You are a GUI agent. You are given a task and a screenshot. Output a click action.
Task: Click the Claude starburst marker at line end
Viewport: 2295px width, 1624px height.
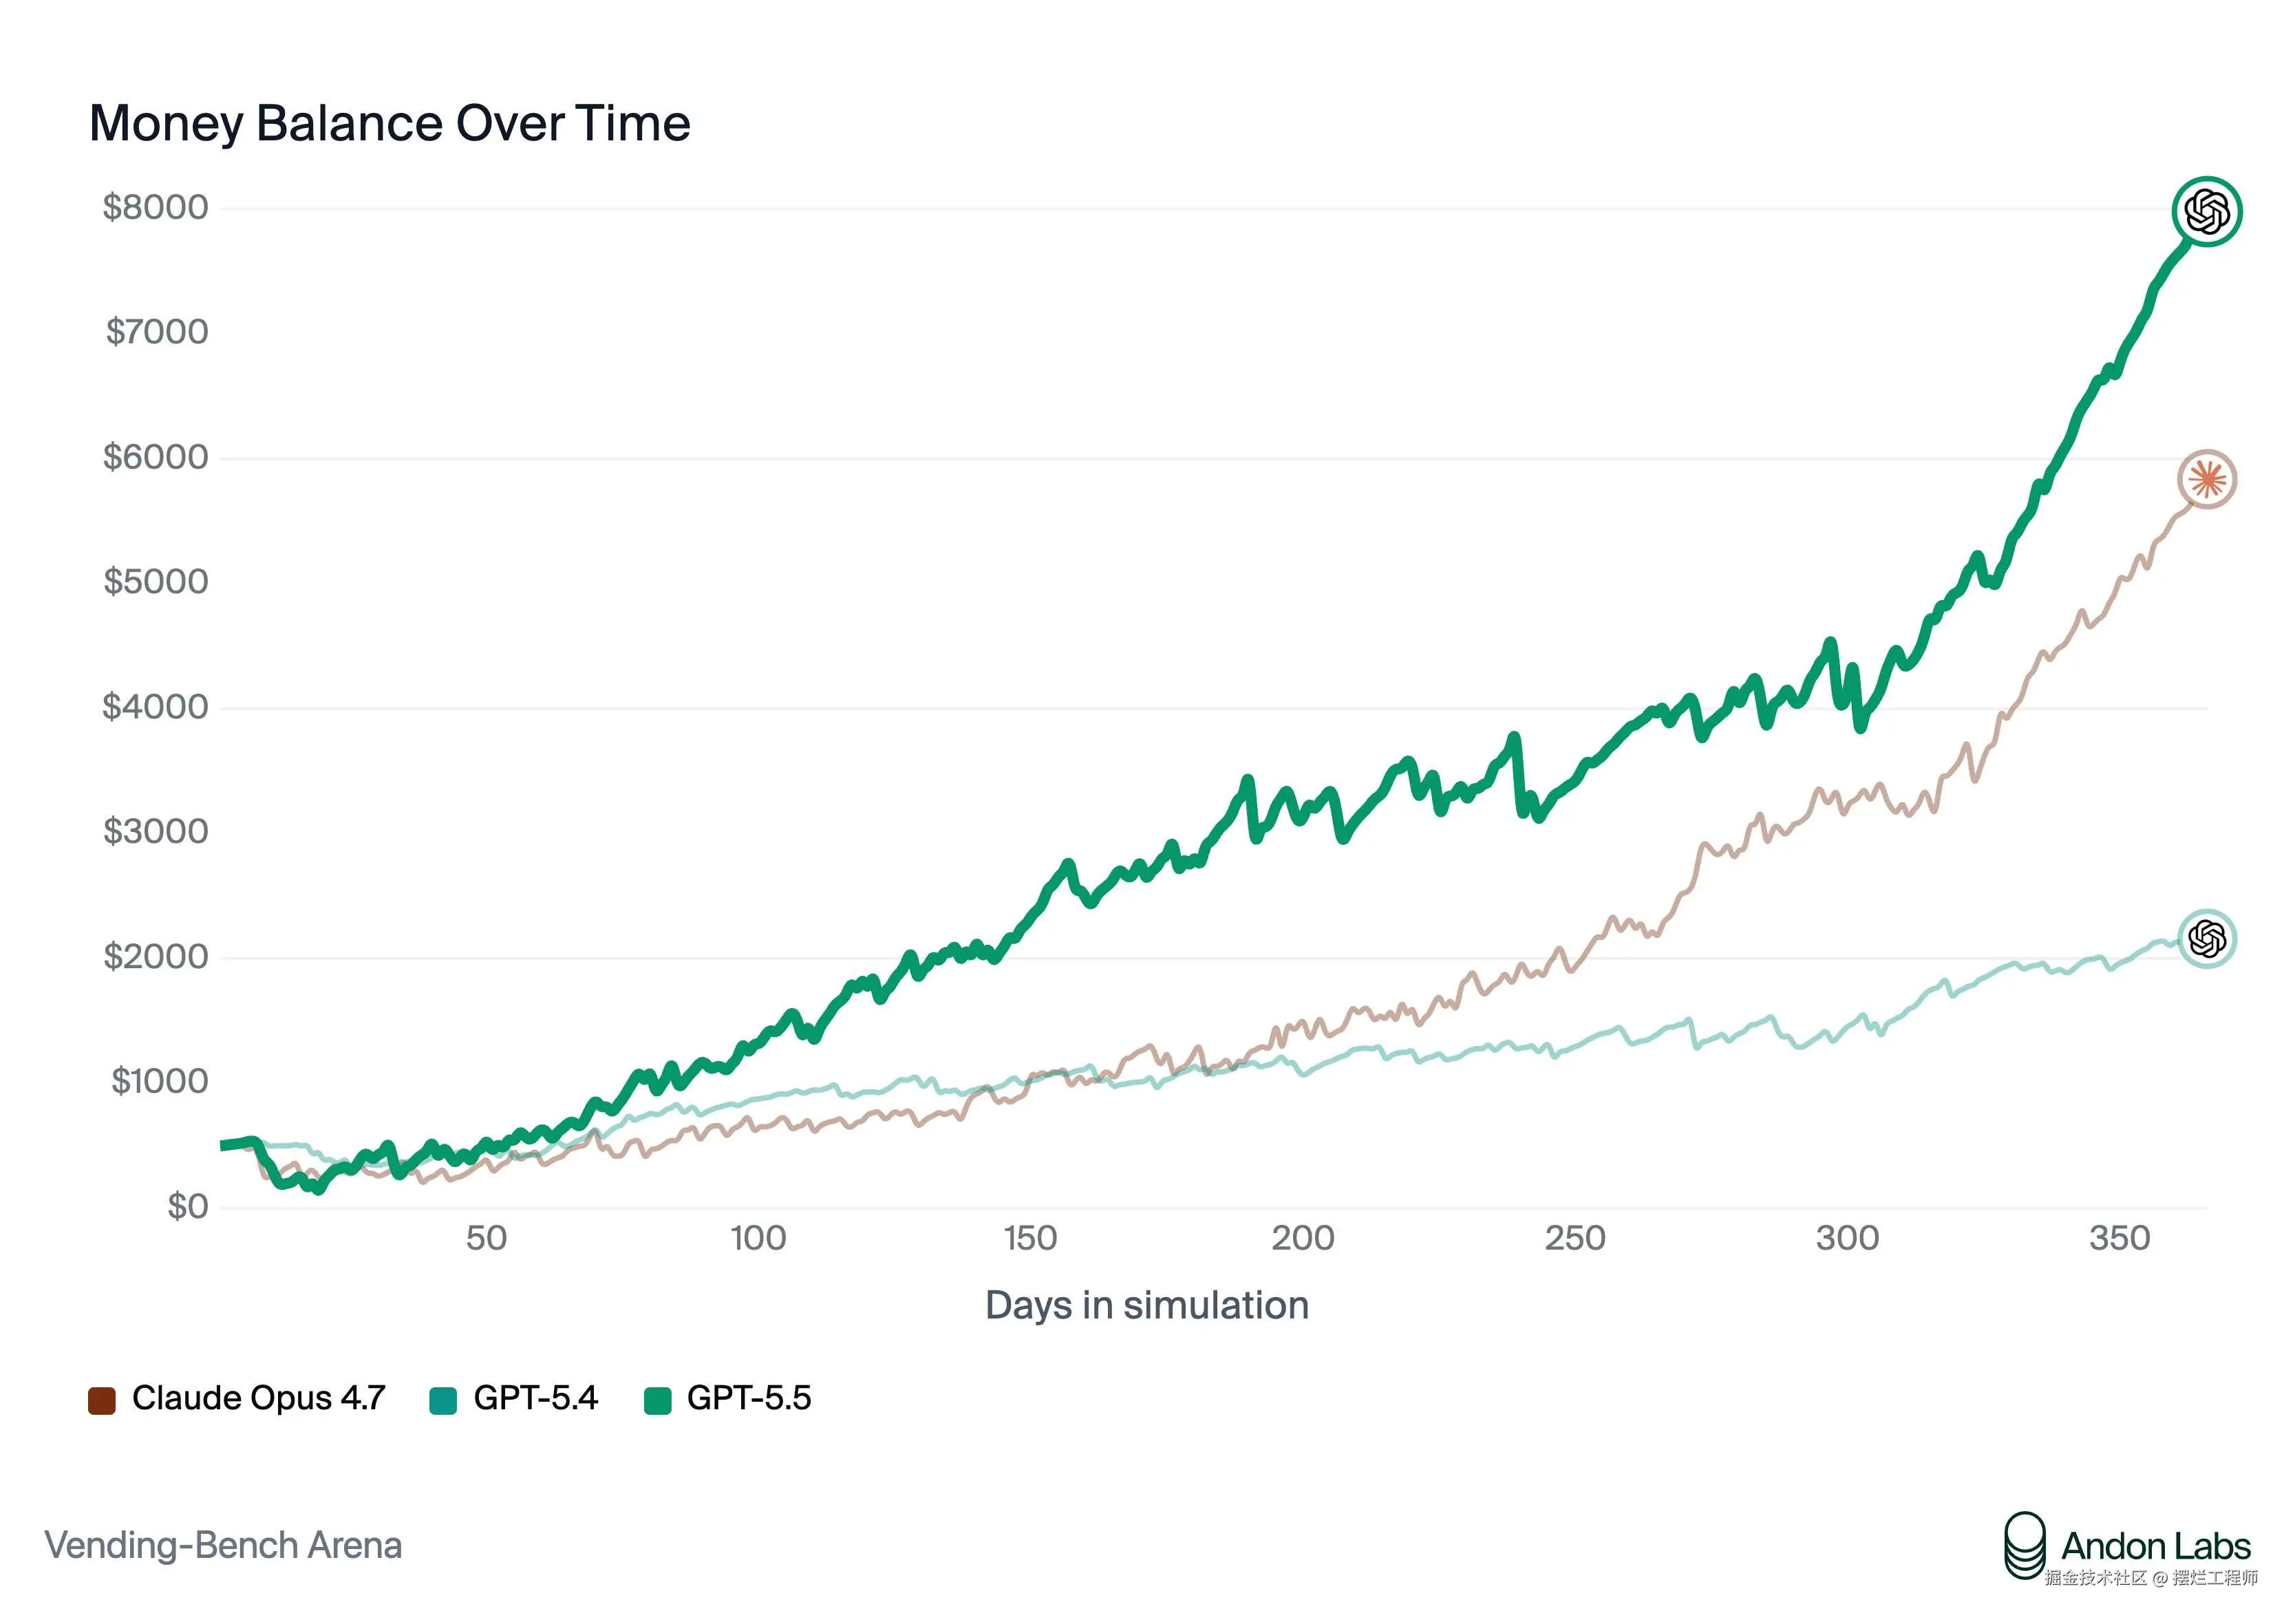(2206, 480)
